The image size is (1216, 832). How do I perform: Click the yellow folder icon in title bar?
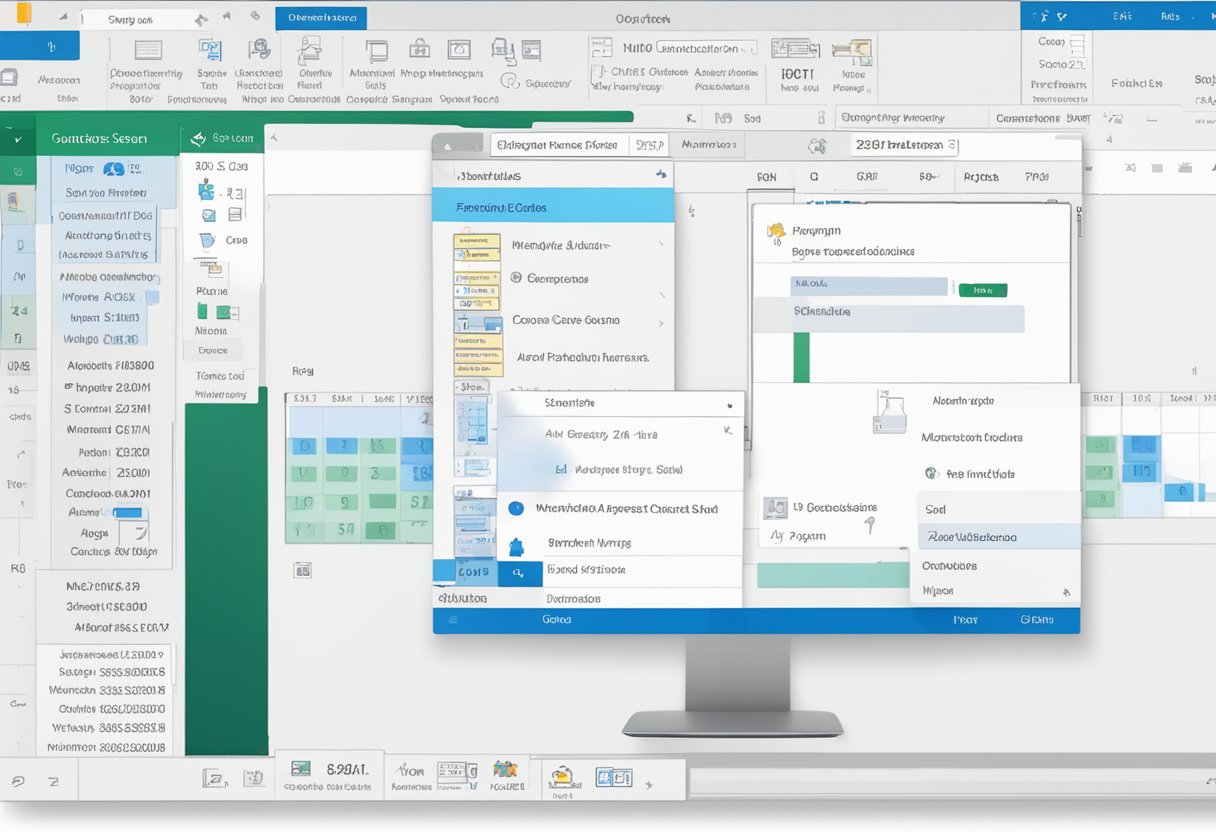point(24,13)
